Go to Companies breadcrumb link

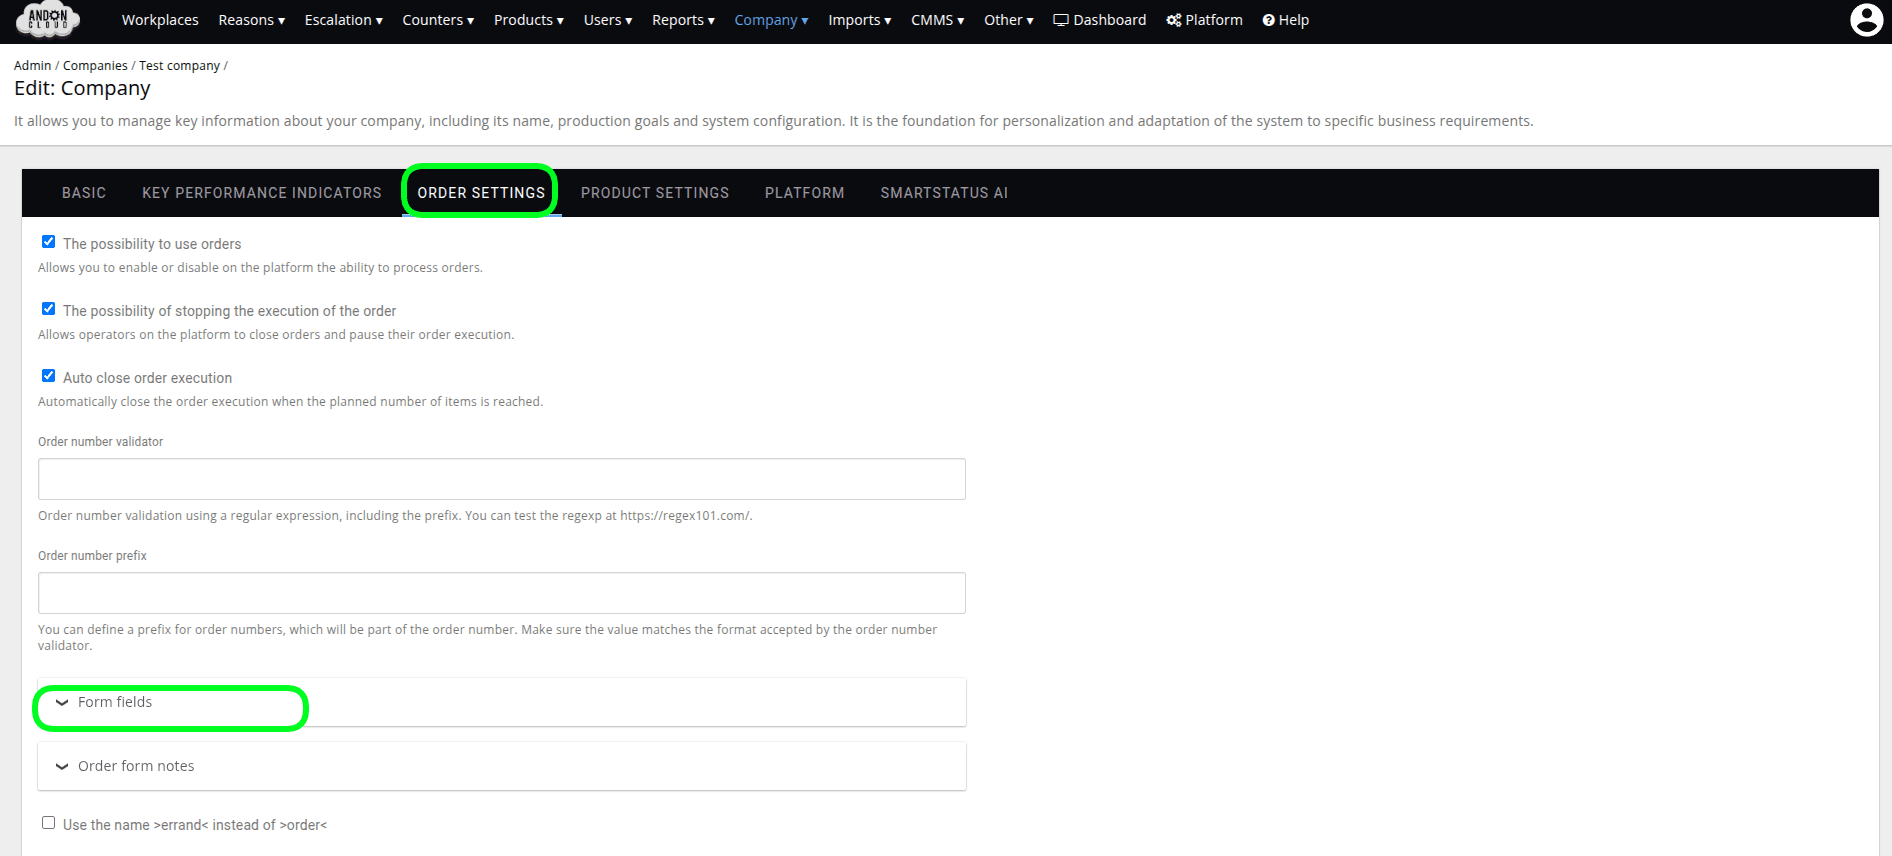[x=95, y=66]
